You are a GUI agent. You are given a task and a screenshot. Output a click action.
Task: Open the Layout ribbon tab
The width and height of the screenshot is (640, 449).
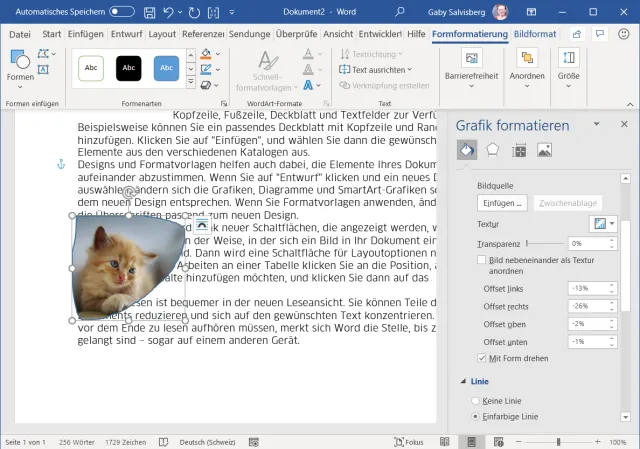tap(161, 34)
